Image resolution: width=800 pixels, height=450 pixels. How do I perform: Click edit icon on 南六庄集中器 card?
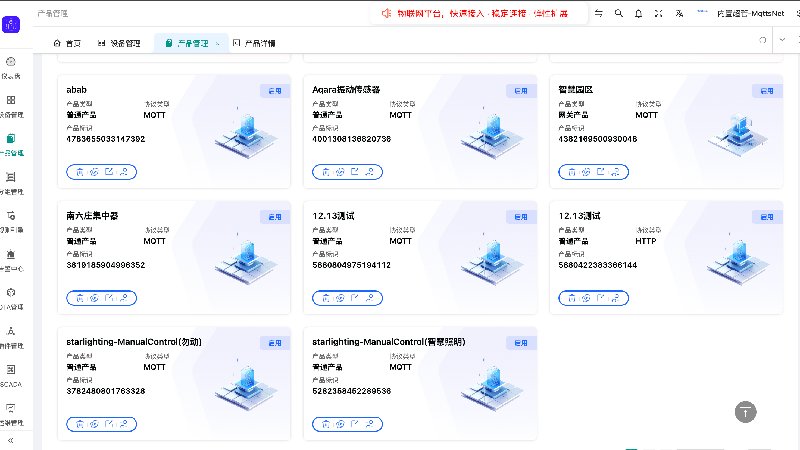click(109, 298)
